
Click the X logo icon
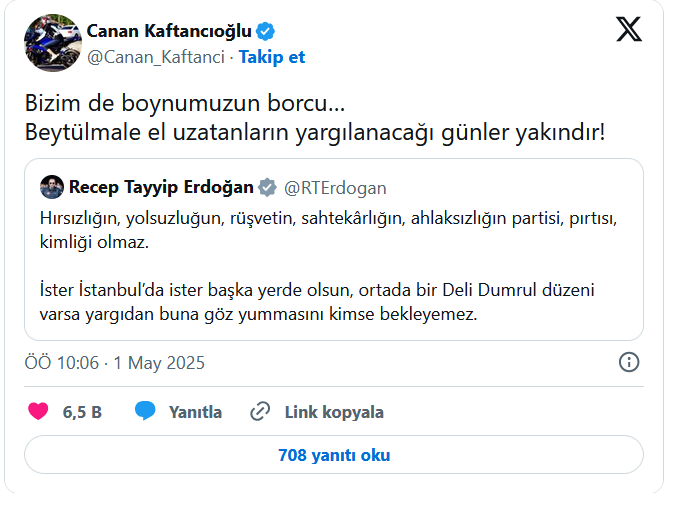pos(629,30)
